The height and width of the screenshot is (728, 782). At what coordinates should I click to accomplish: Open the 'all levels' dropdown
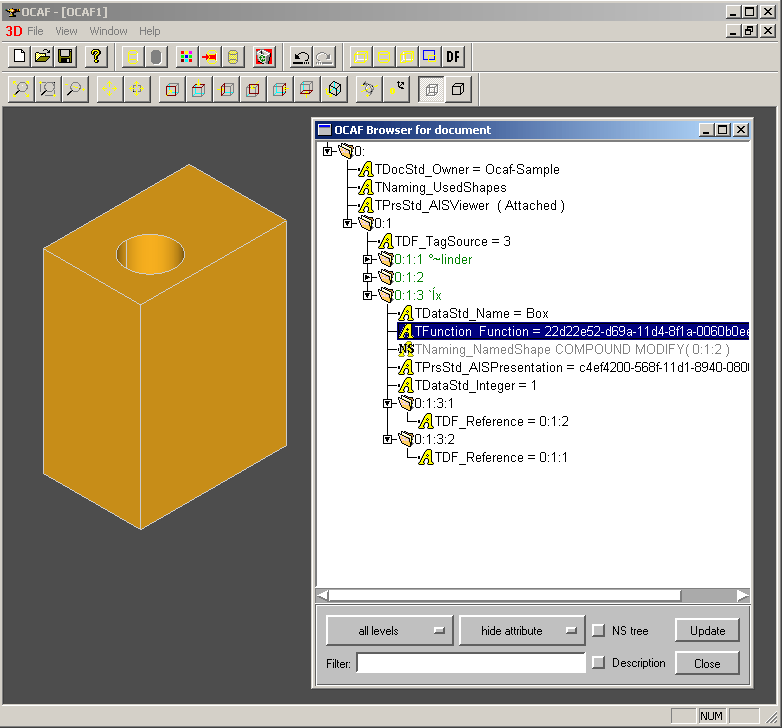pos(388,631)
